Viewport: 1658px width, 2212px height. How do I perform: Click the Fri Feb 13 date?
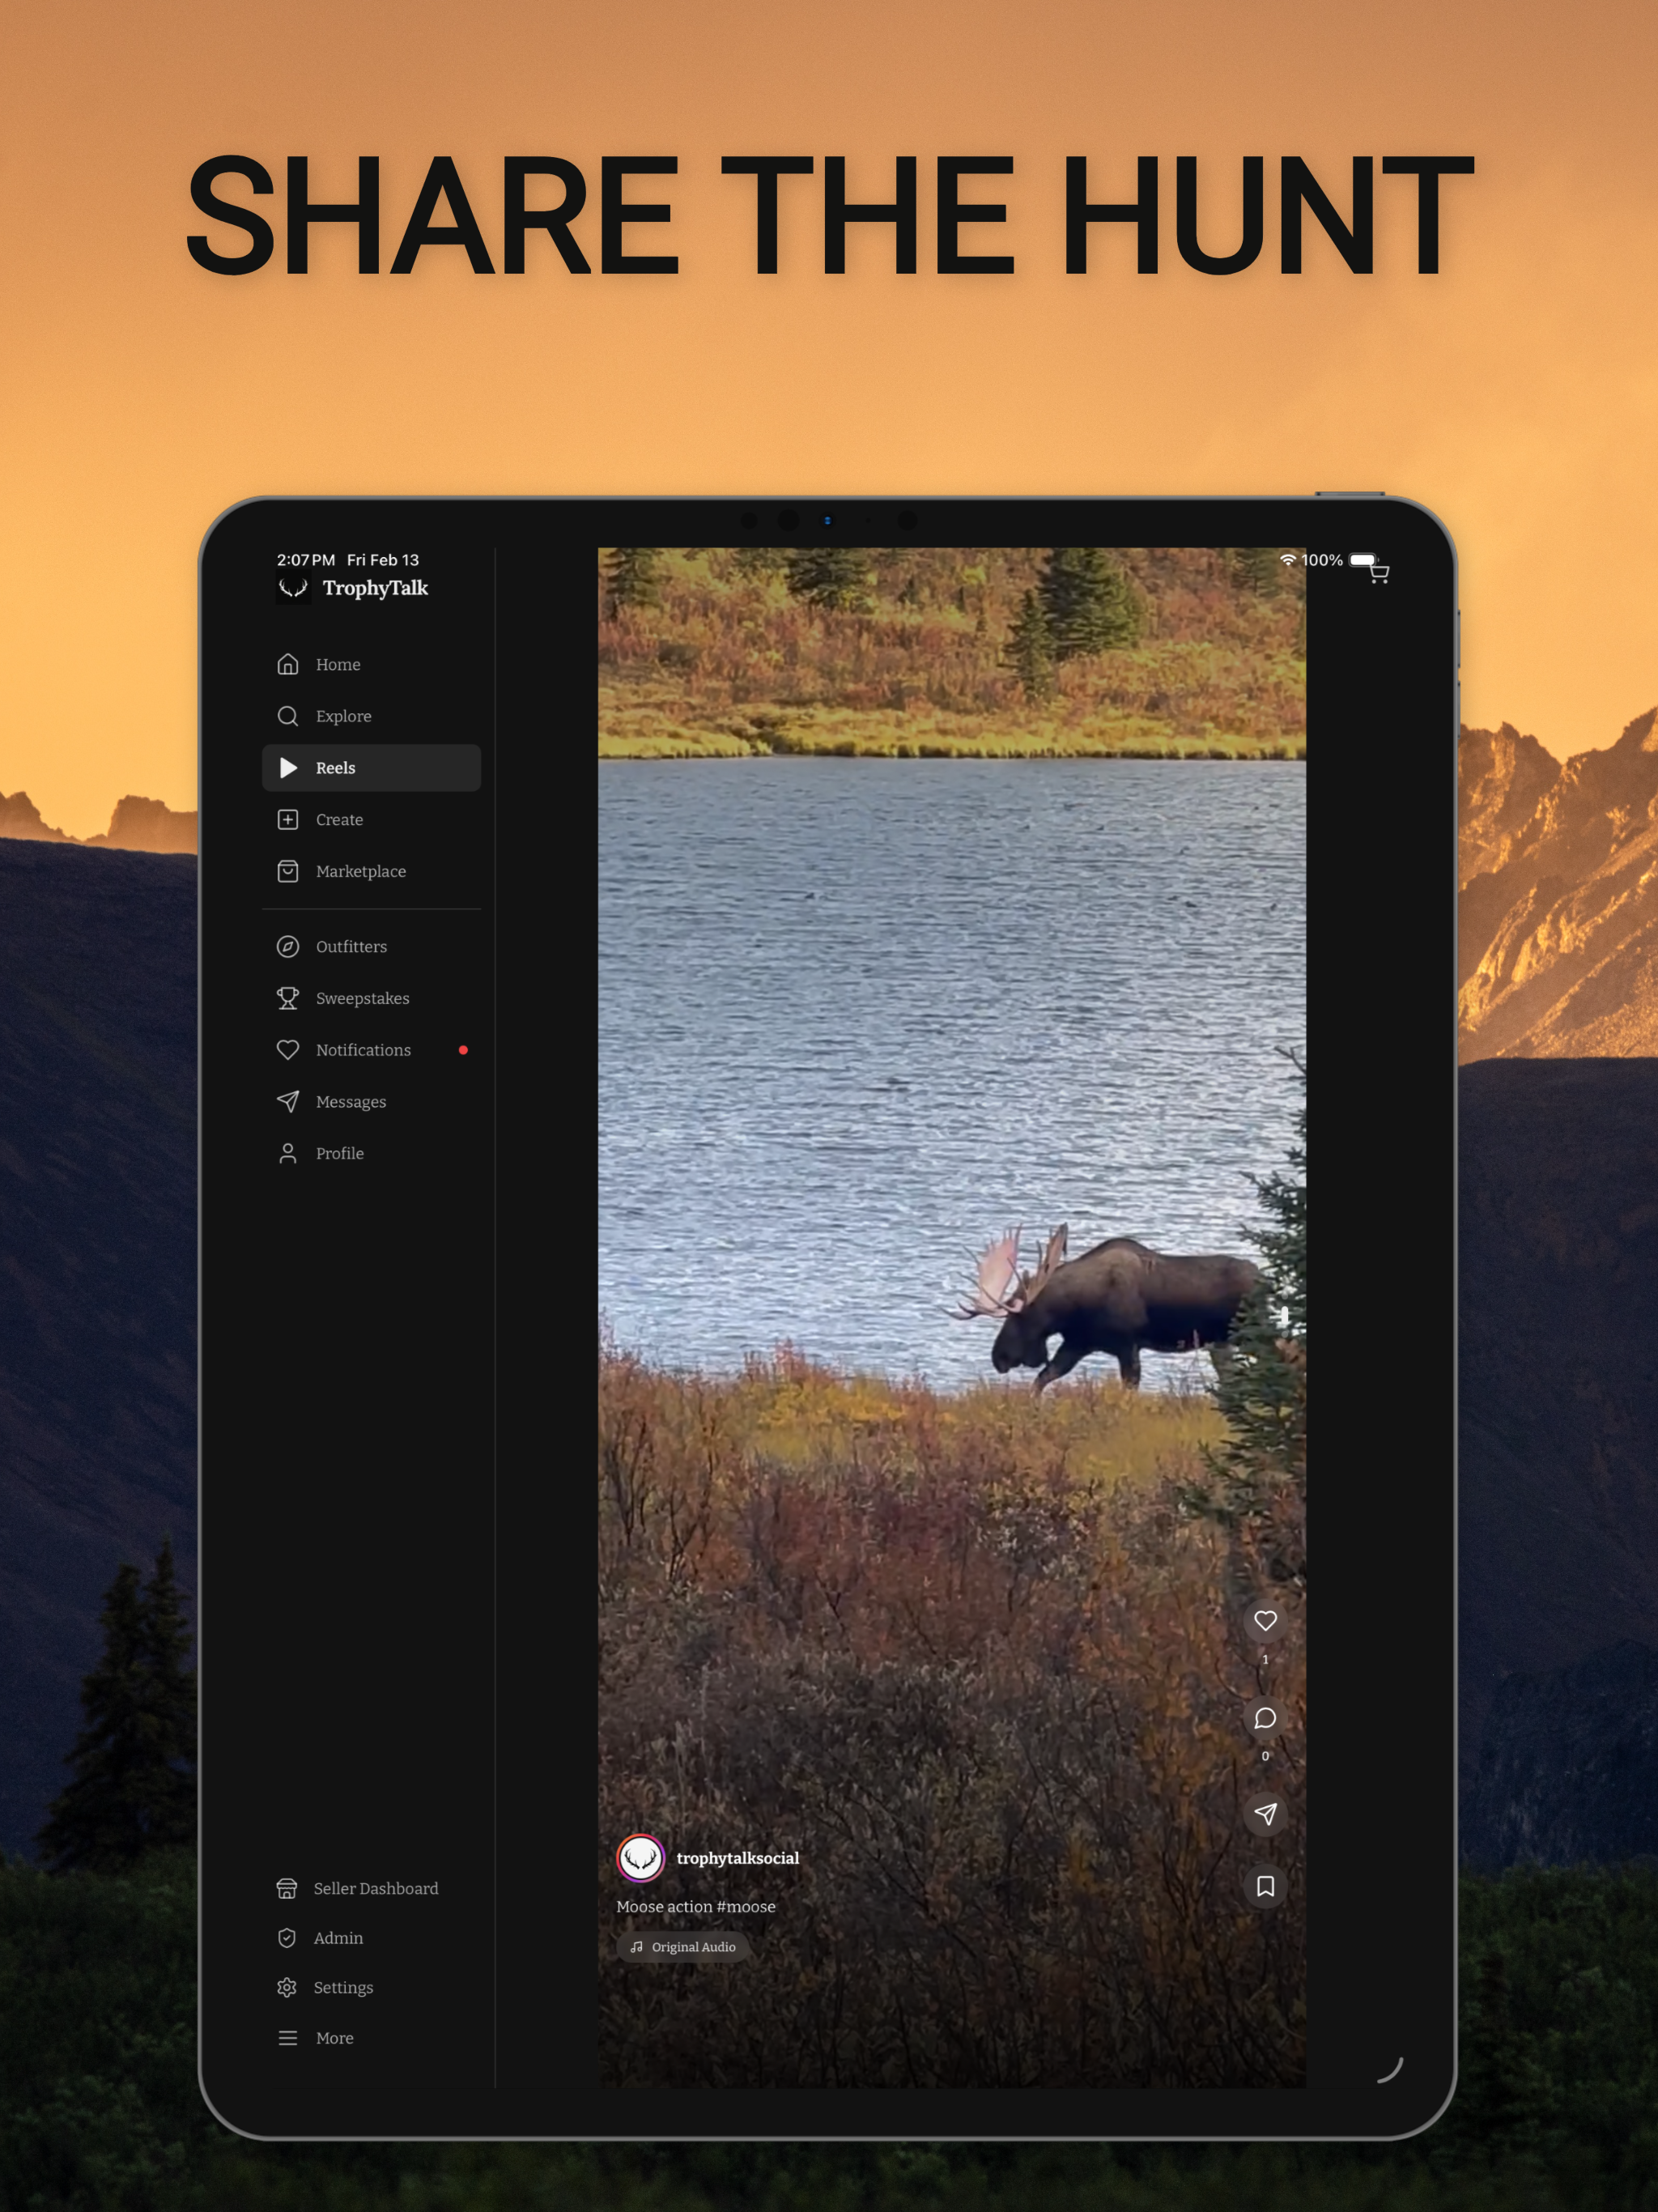(x=383, y=560)
